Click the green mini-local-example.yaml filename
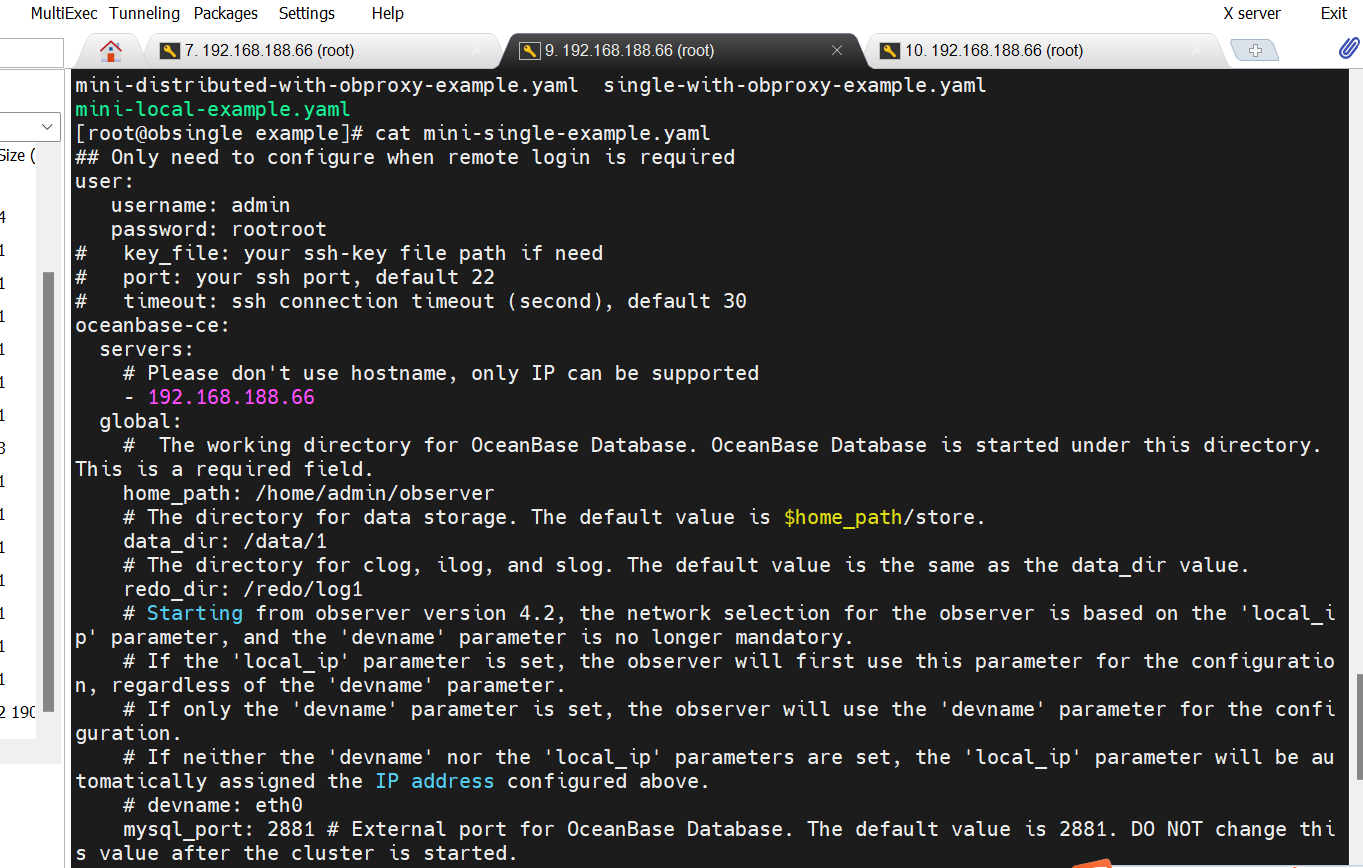Image resolution: width=1363 pixels, height=868 pixels. (x=213, y=109)
